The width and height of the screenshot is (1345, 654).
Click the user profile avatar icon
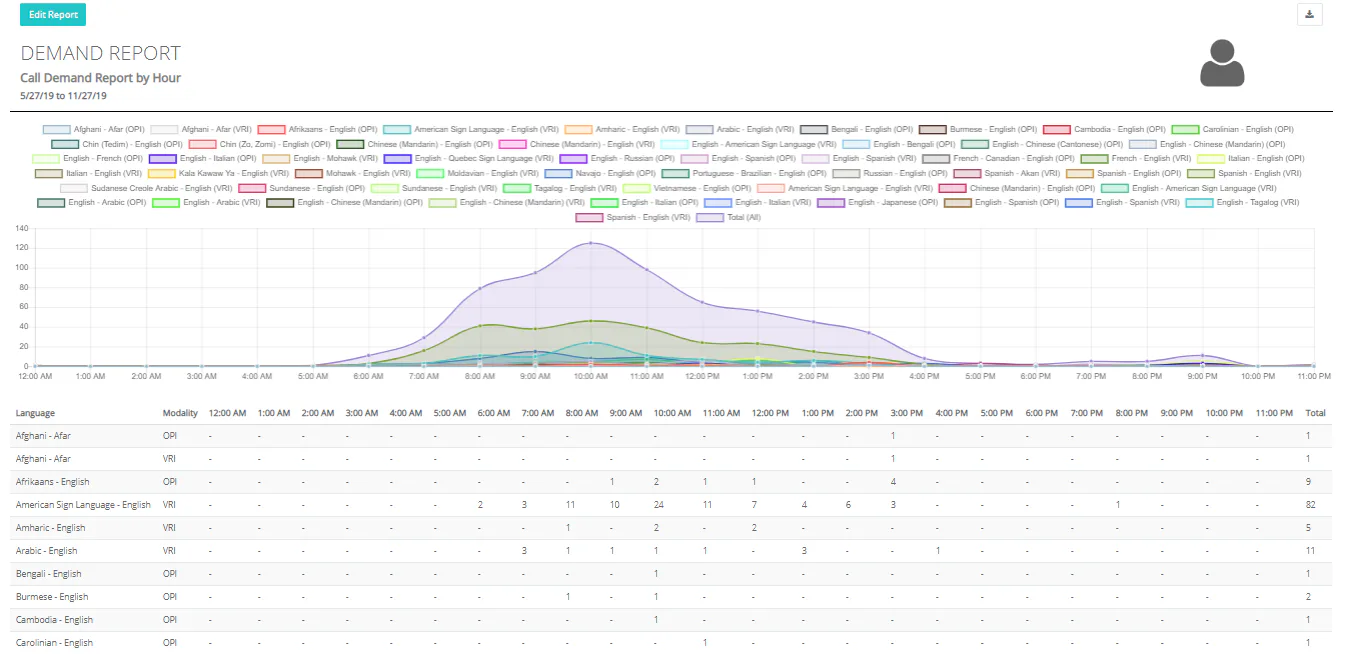pos(1222,63)
